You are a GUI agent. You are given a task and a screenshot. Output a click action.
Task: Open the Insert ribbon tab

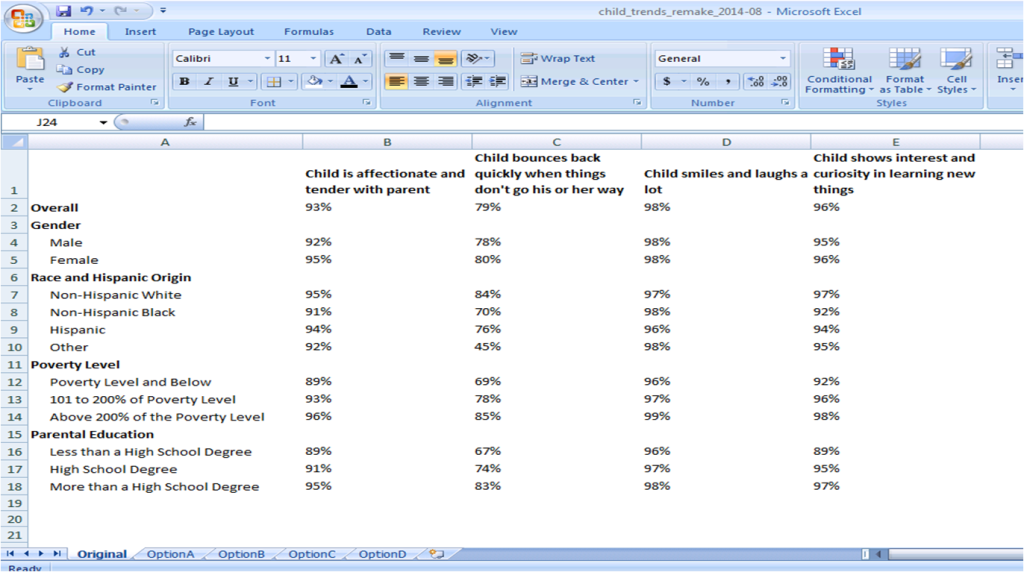[140, 31]
